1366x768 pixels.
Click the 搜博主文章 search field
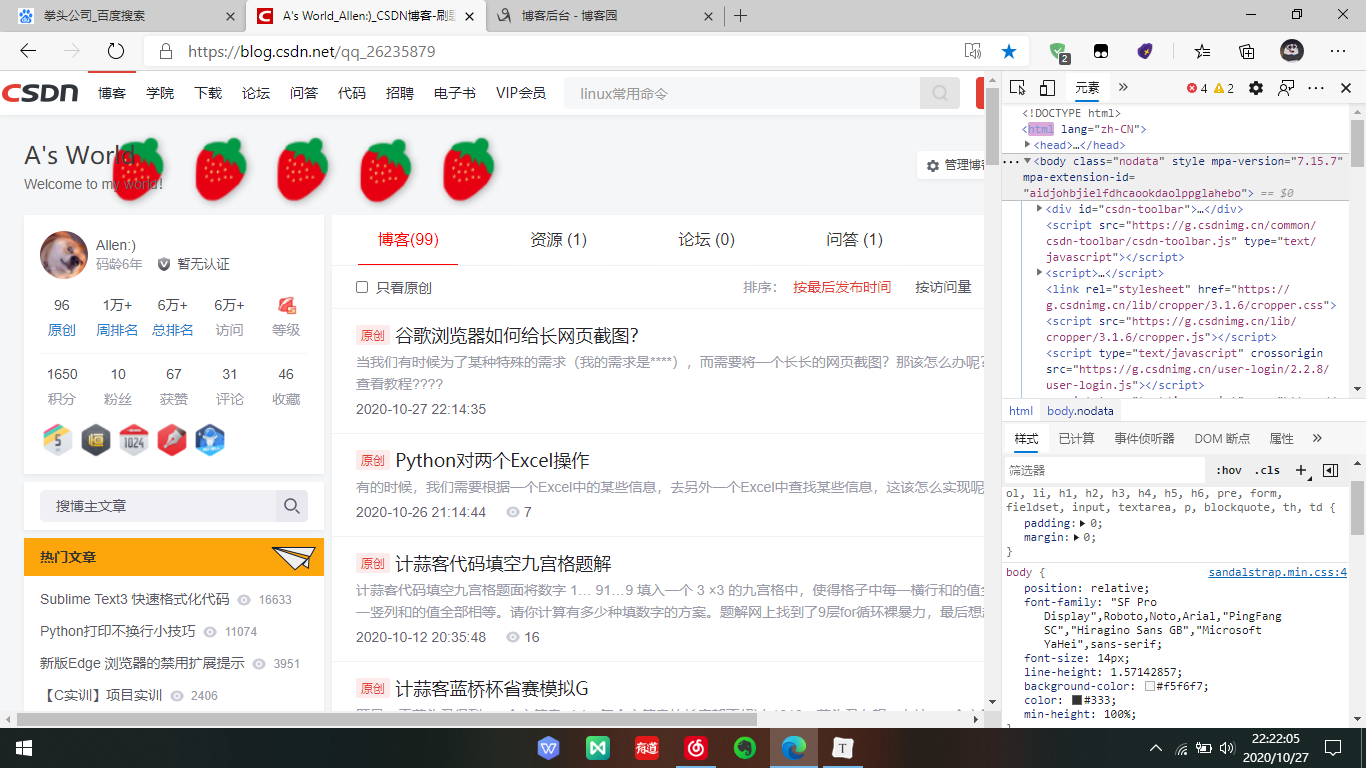point(158,506)
